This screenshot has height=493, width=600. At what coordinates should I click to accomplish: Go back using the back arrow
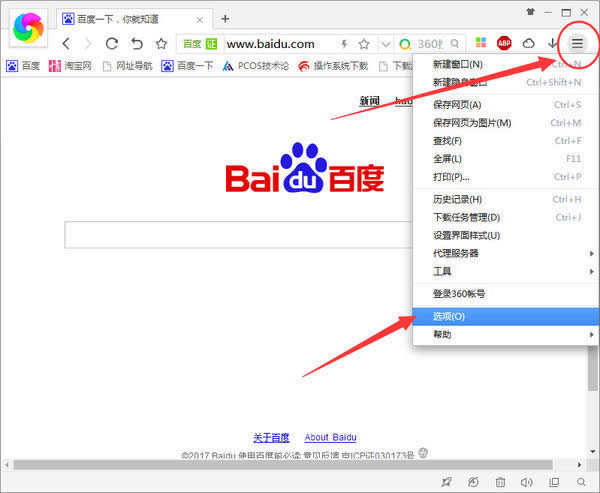pos(66,44)
